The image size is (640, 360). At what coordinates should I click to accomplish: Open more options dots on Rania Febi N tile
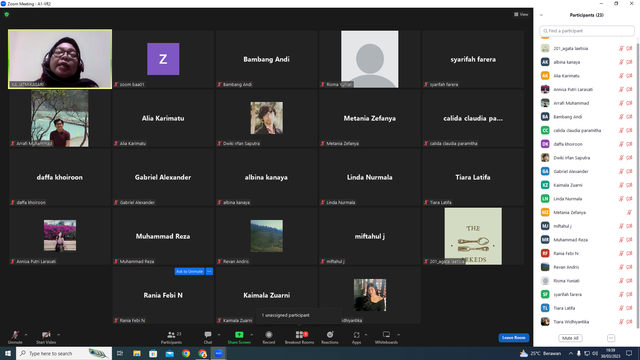[209, 271]
